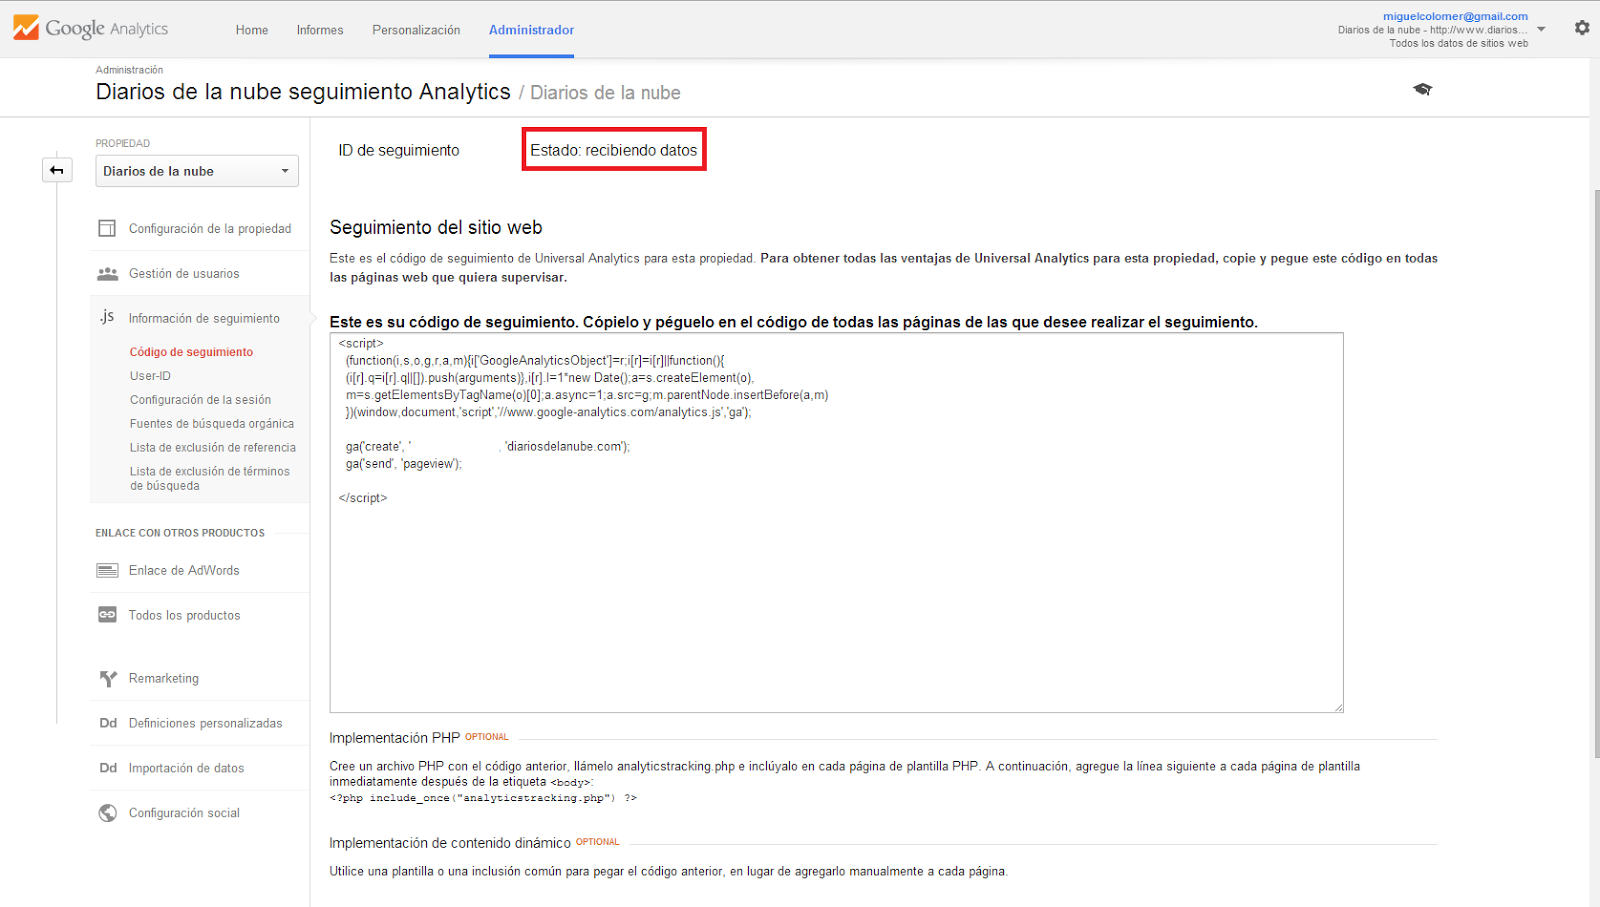The height and width of the screenshot is (907, 1600).
Task: Click the Dd icon beside Importación de datos
Action: (x=108, y=768)
